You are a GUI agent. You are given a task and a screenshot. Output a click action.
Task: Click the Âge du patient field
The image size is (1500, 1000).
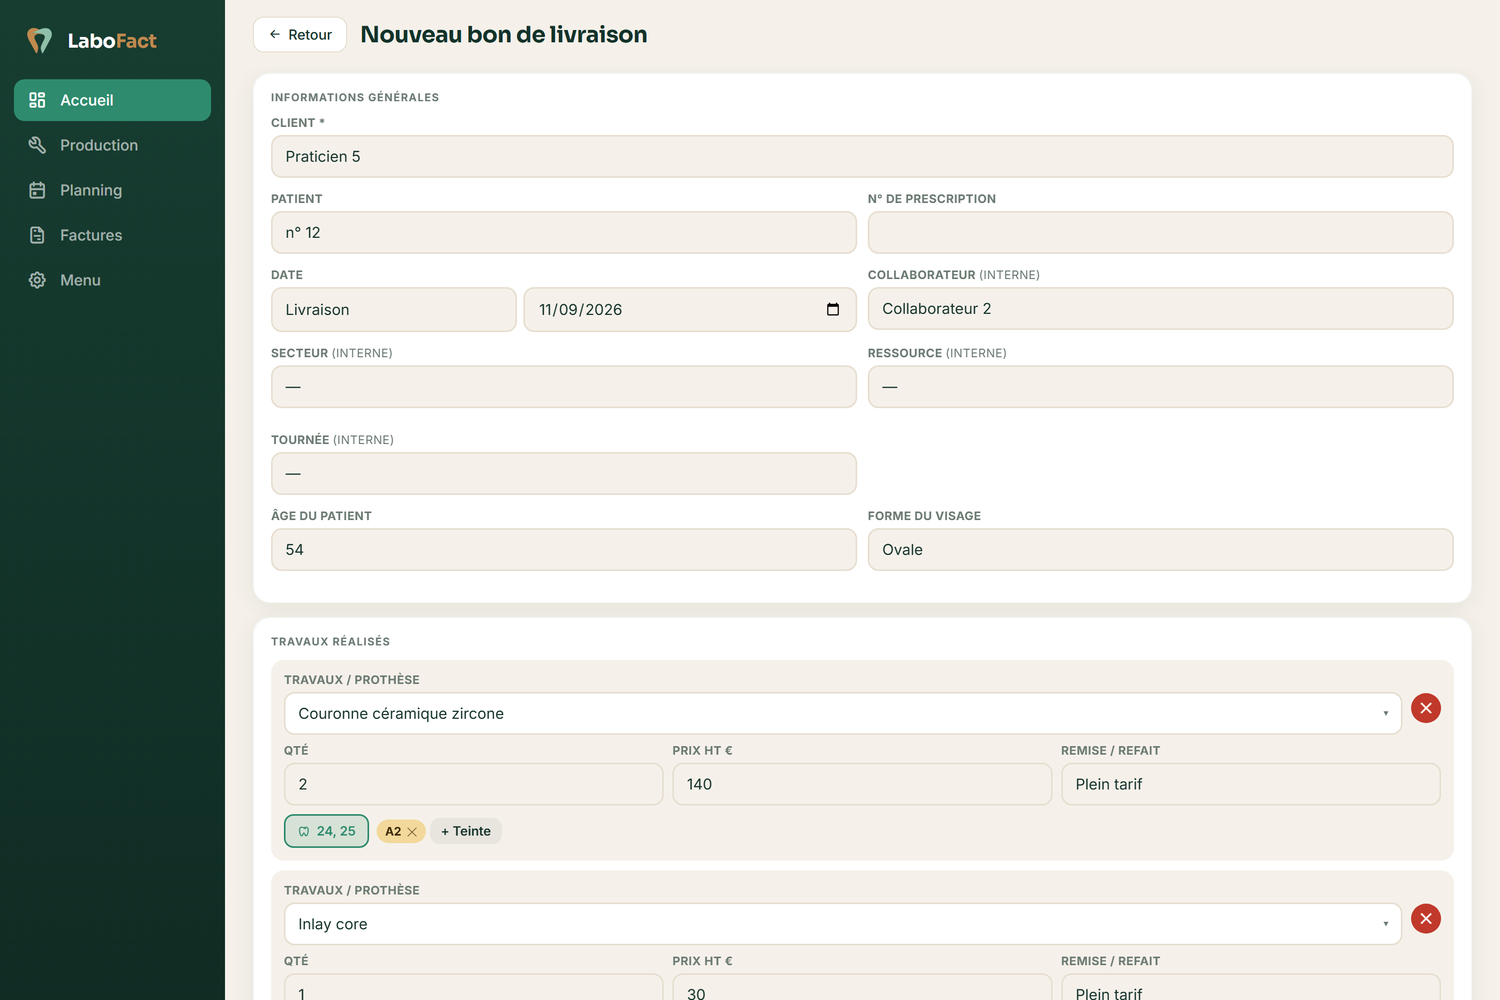point(564,550)
